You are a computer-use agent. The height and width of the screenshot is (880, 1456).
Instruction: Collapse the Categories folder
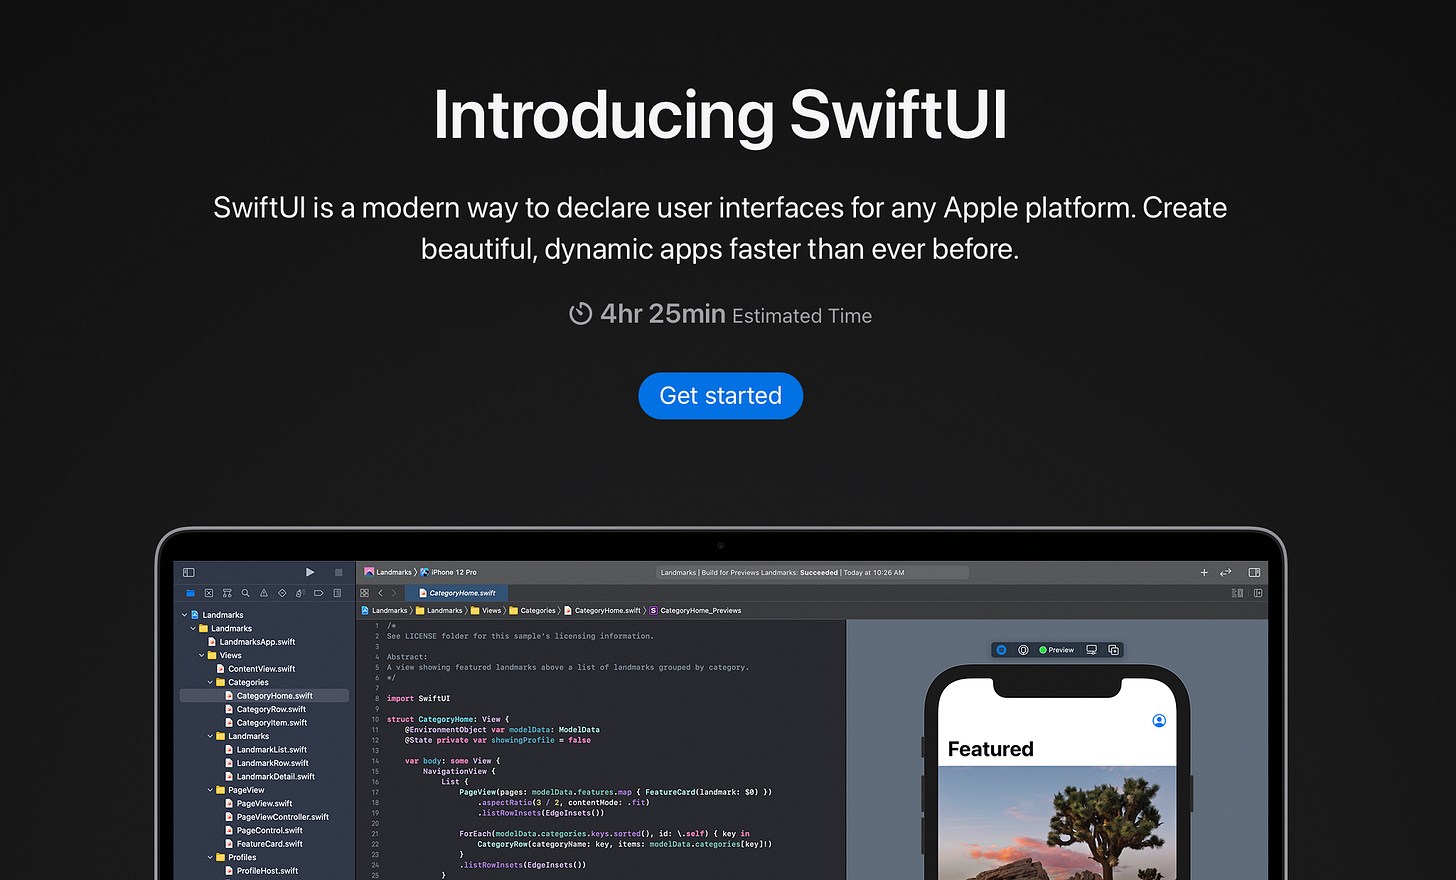point(210,683)
